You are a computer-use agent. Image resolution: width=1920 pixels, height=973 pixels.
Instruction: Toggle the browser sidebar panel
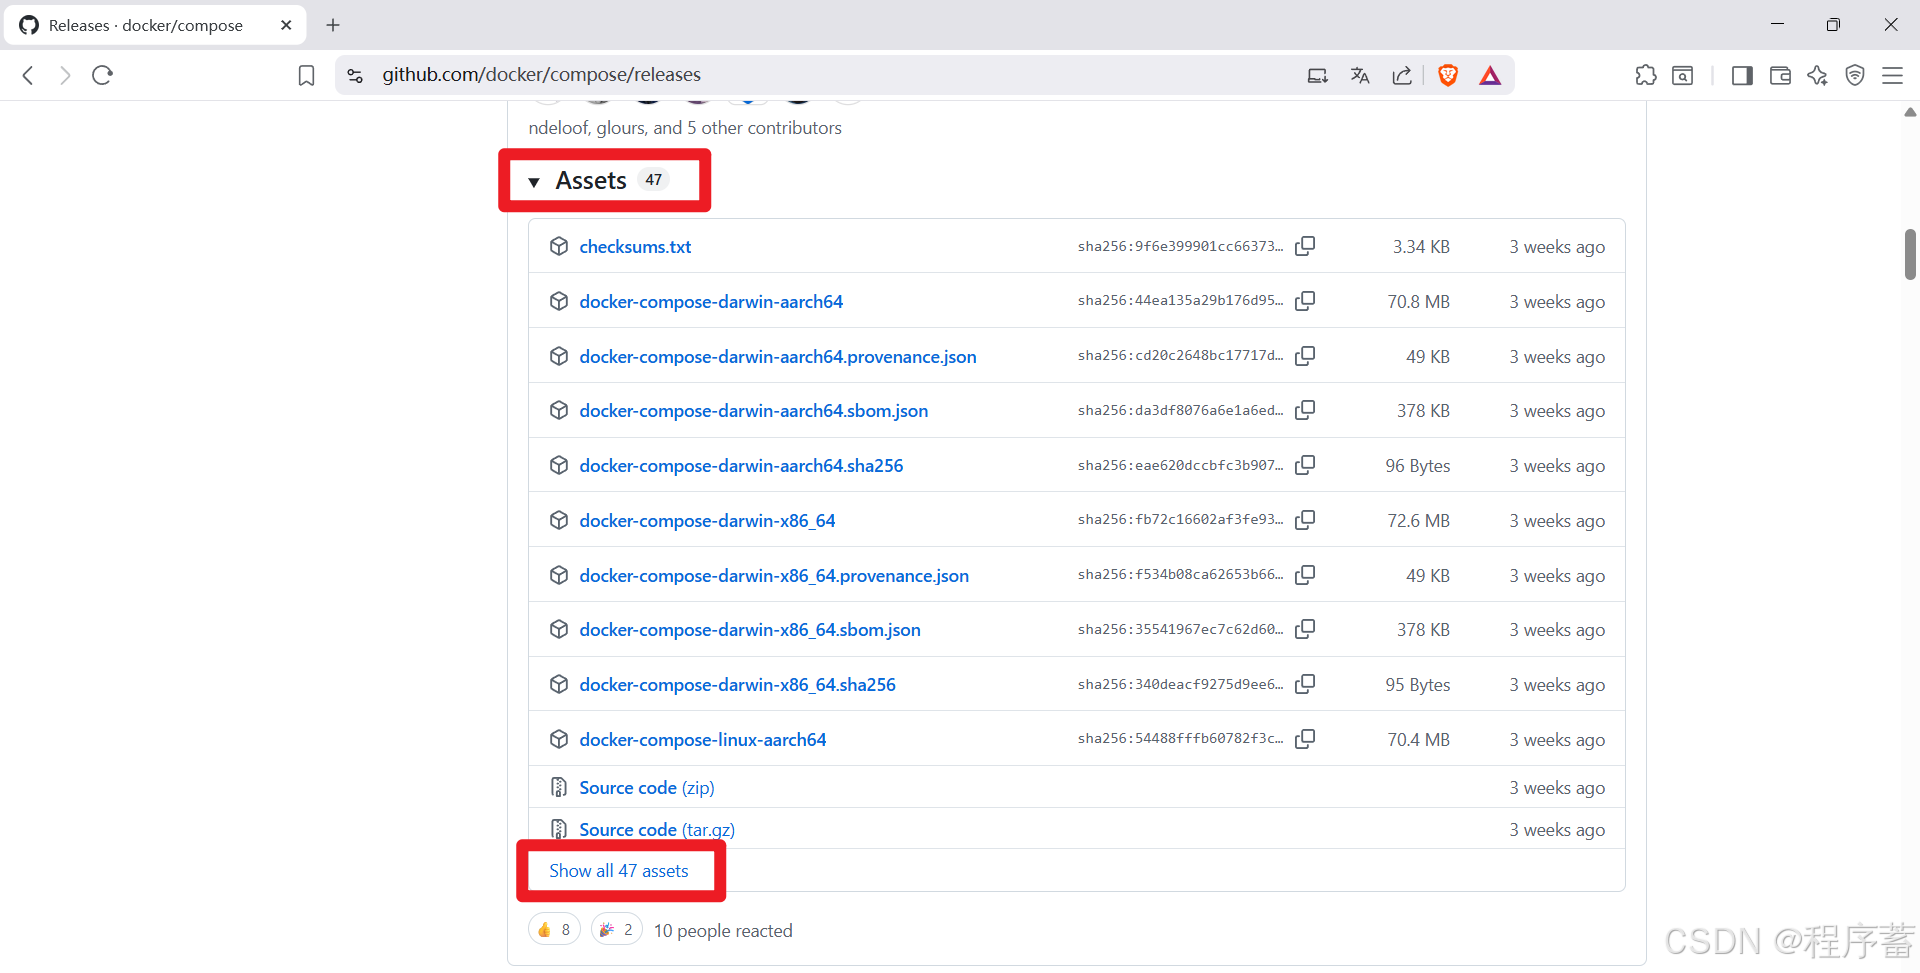(x=1741, y=75)
